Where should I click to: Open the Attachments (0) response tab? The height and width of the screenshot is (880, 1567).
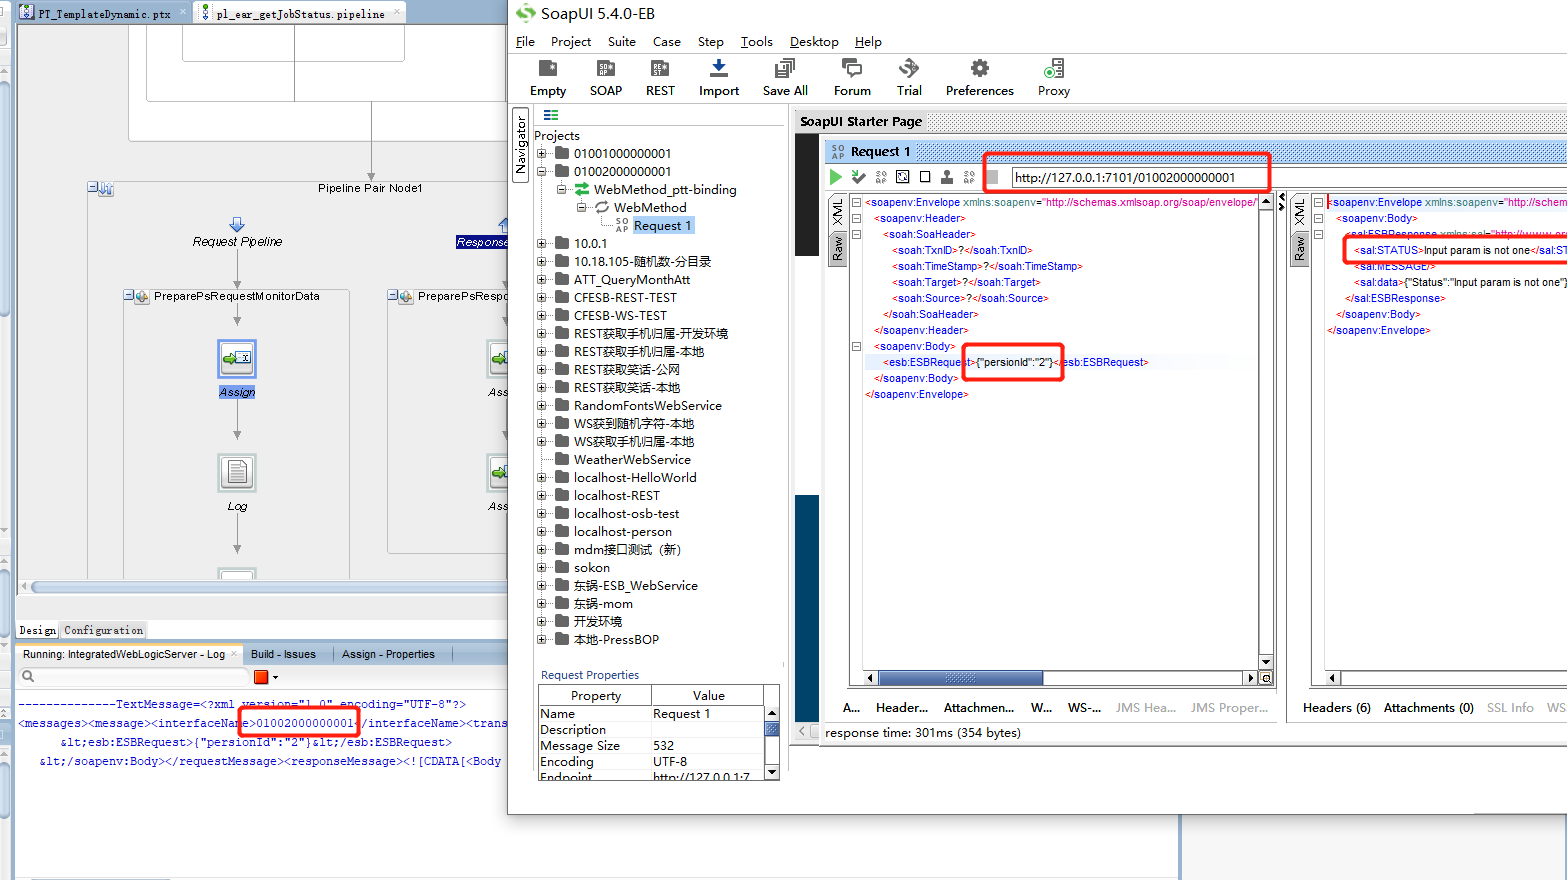coord(1428,707)
